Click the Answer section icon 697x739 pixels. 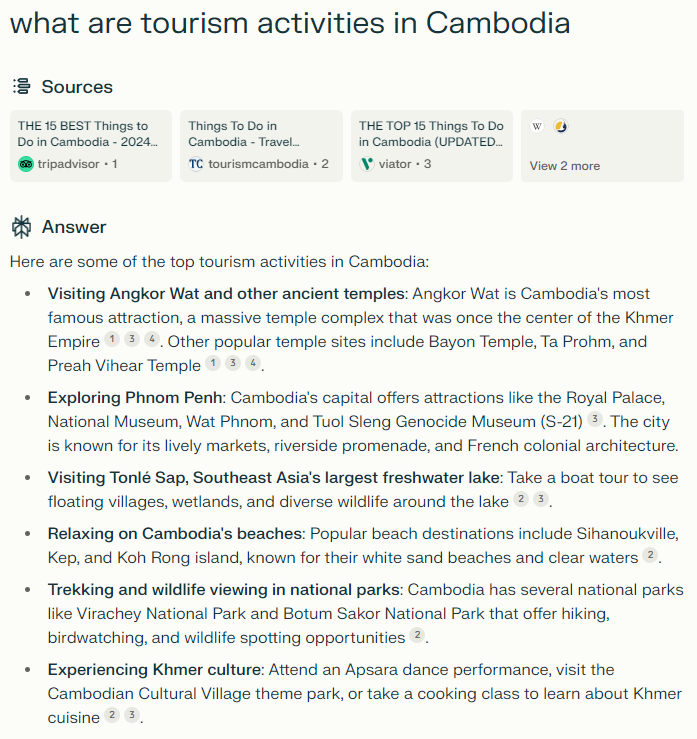[x=21, y=227]
